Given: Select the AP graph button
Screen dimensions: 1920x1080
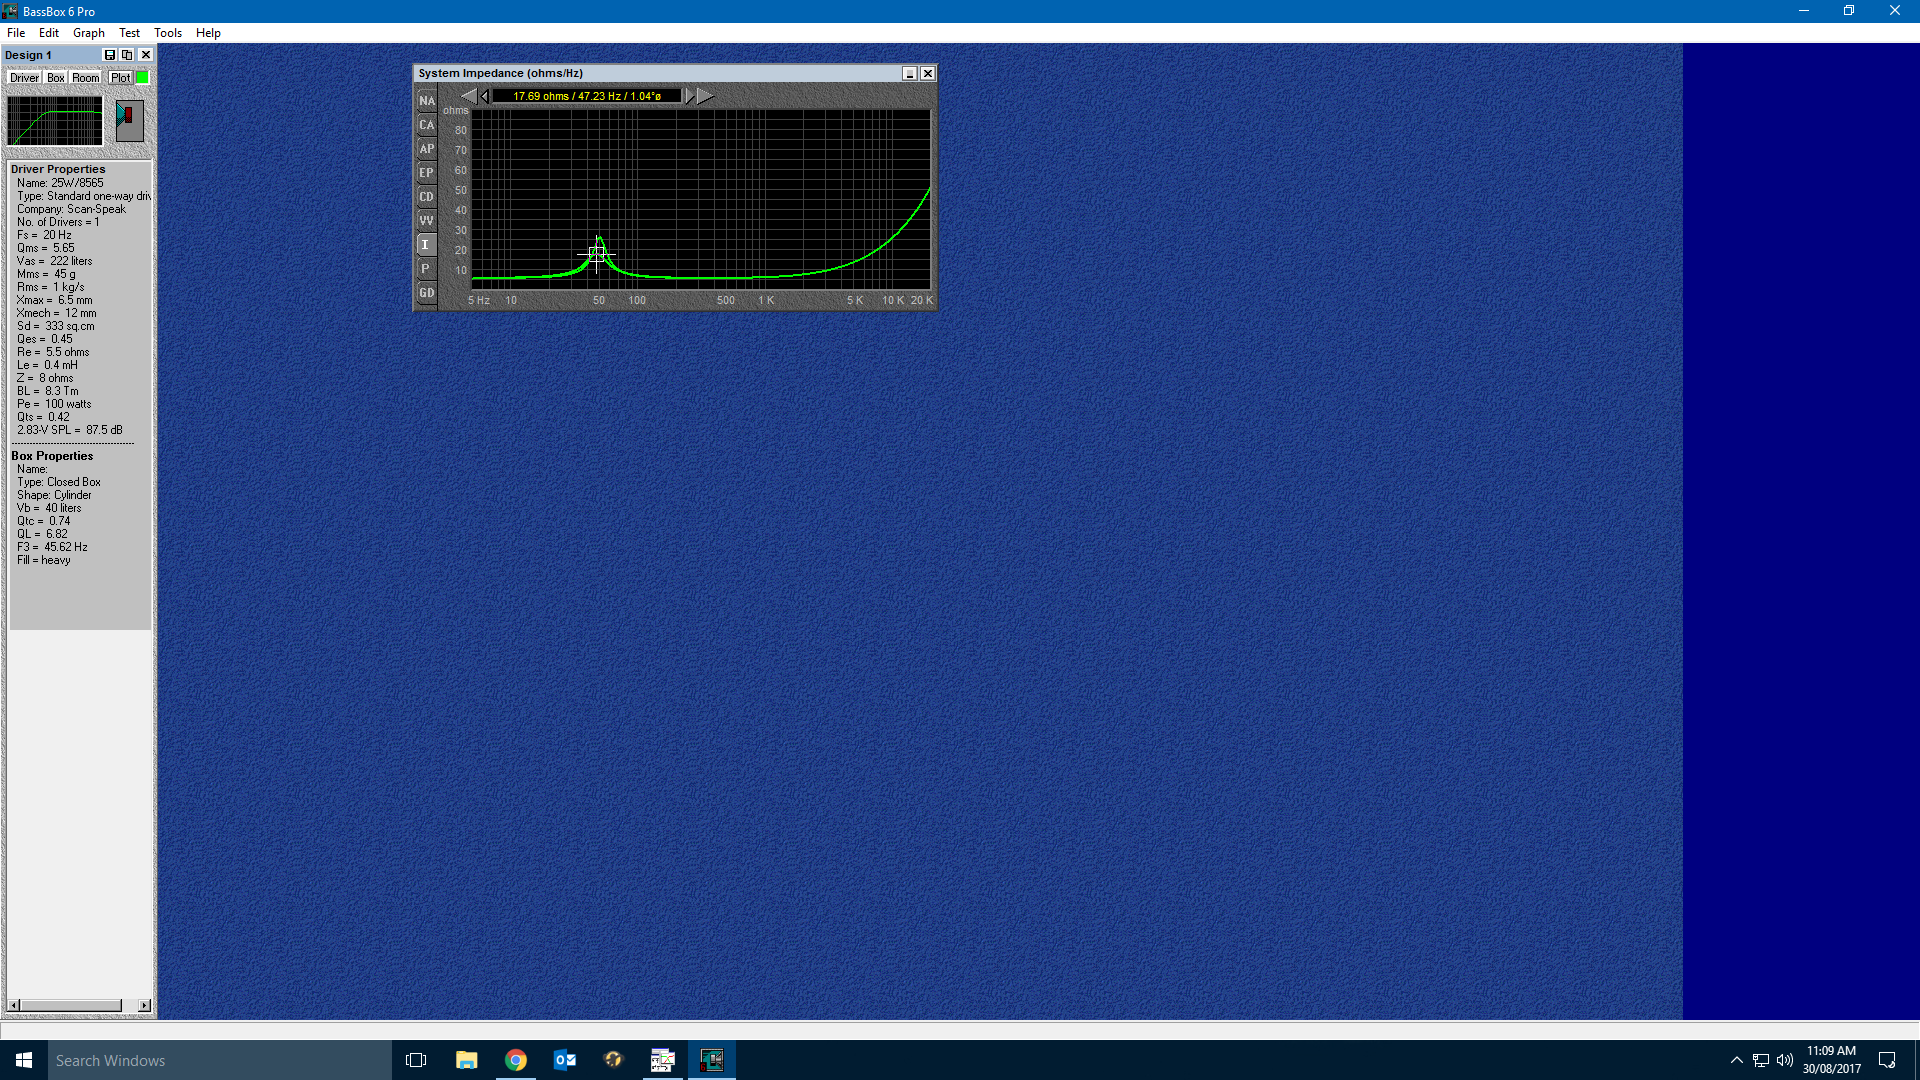Looking at the screenshot, I should [427, 149].
